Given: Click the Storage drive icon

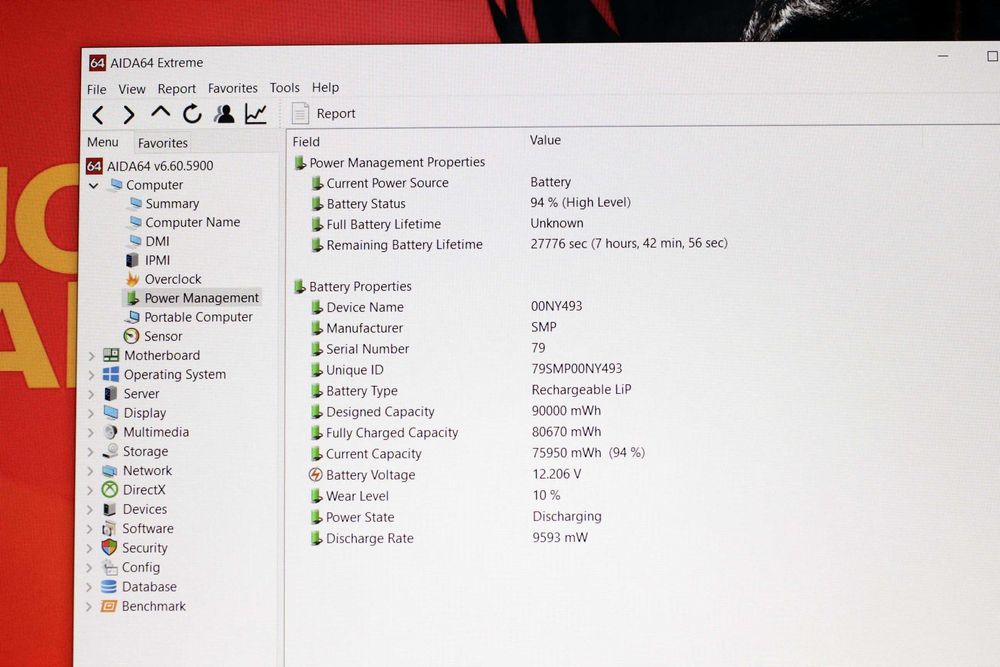Looking at the screenshot, I should tap(110, 451).
